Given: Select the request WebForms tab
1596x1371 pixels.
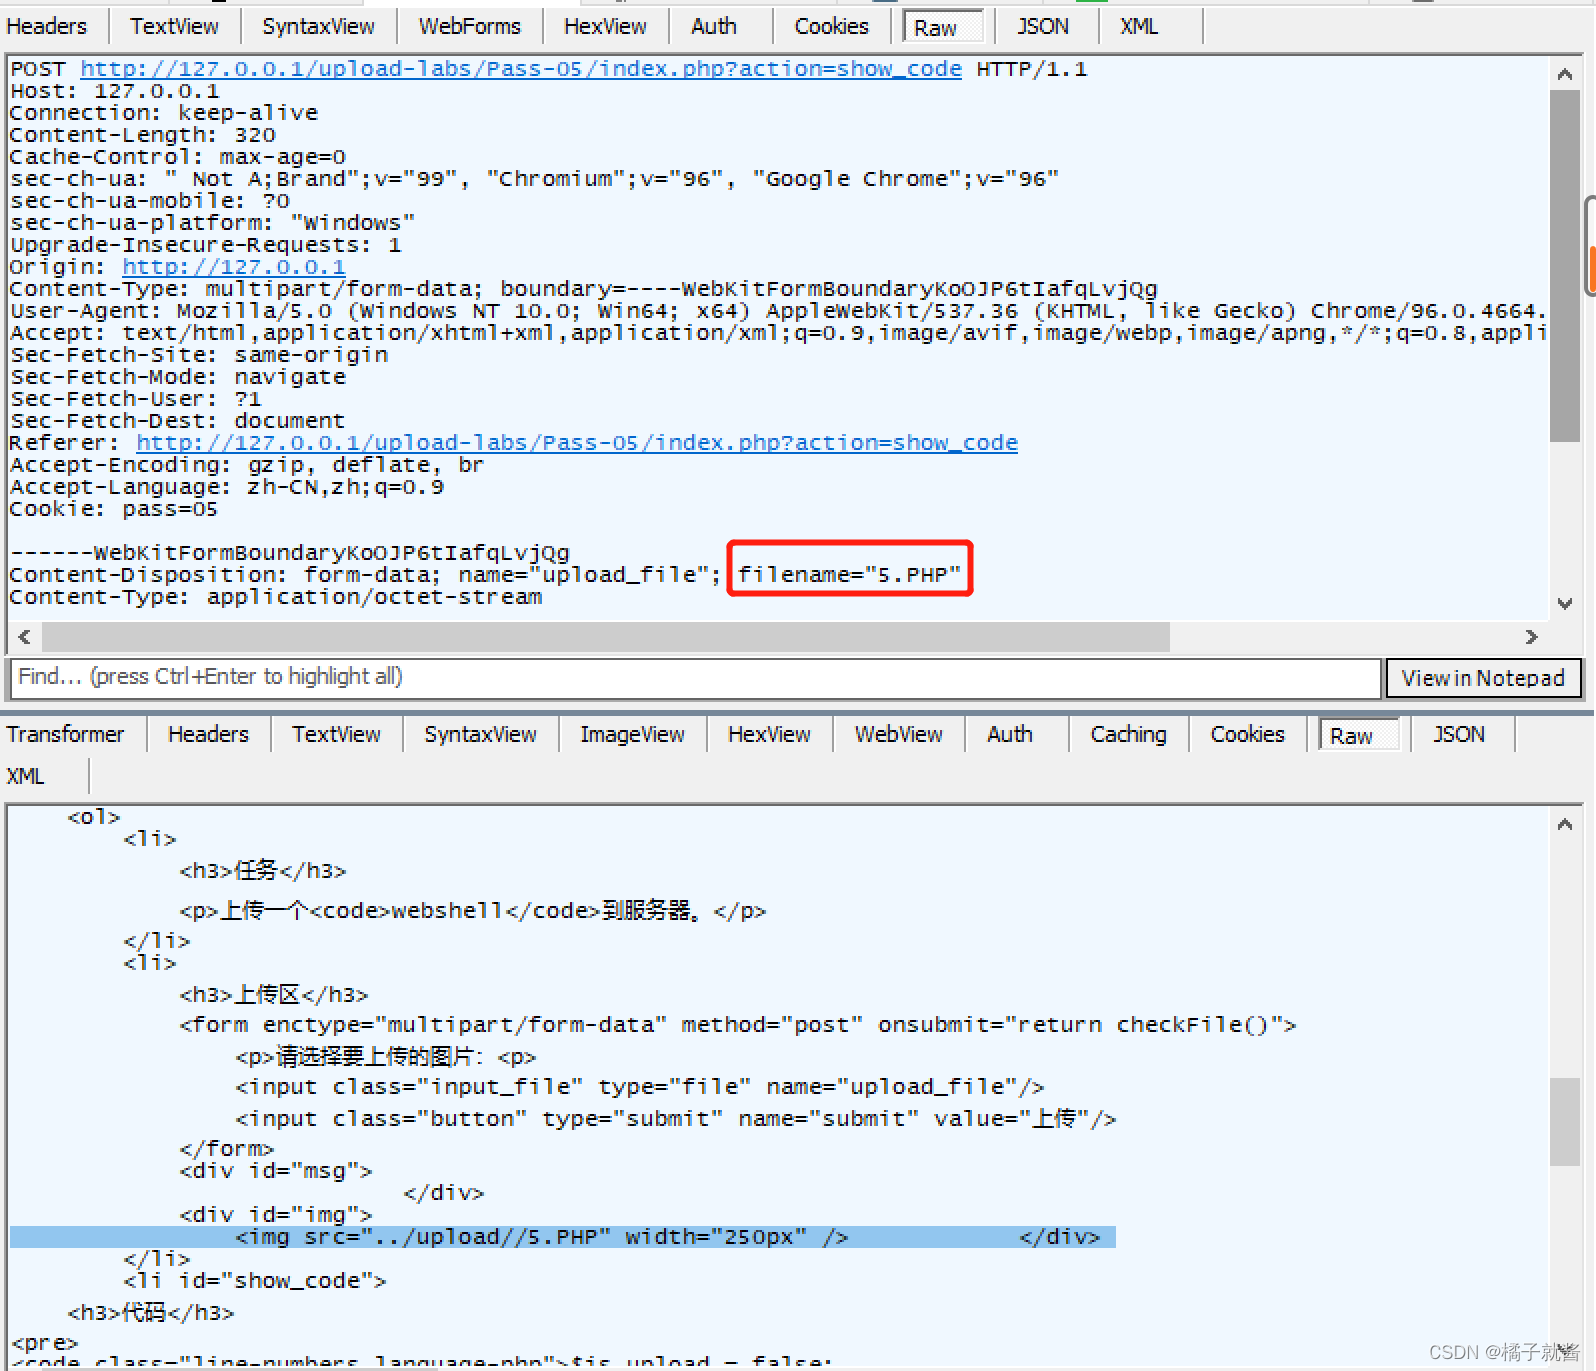Looking at the screenshot, I should point(469,26).
